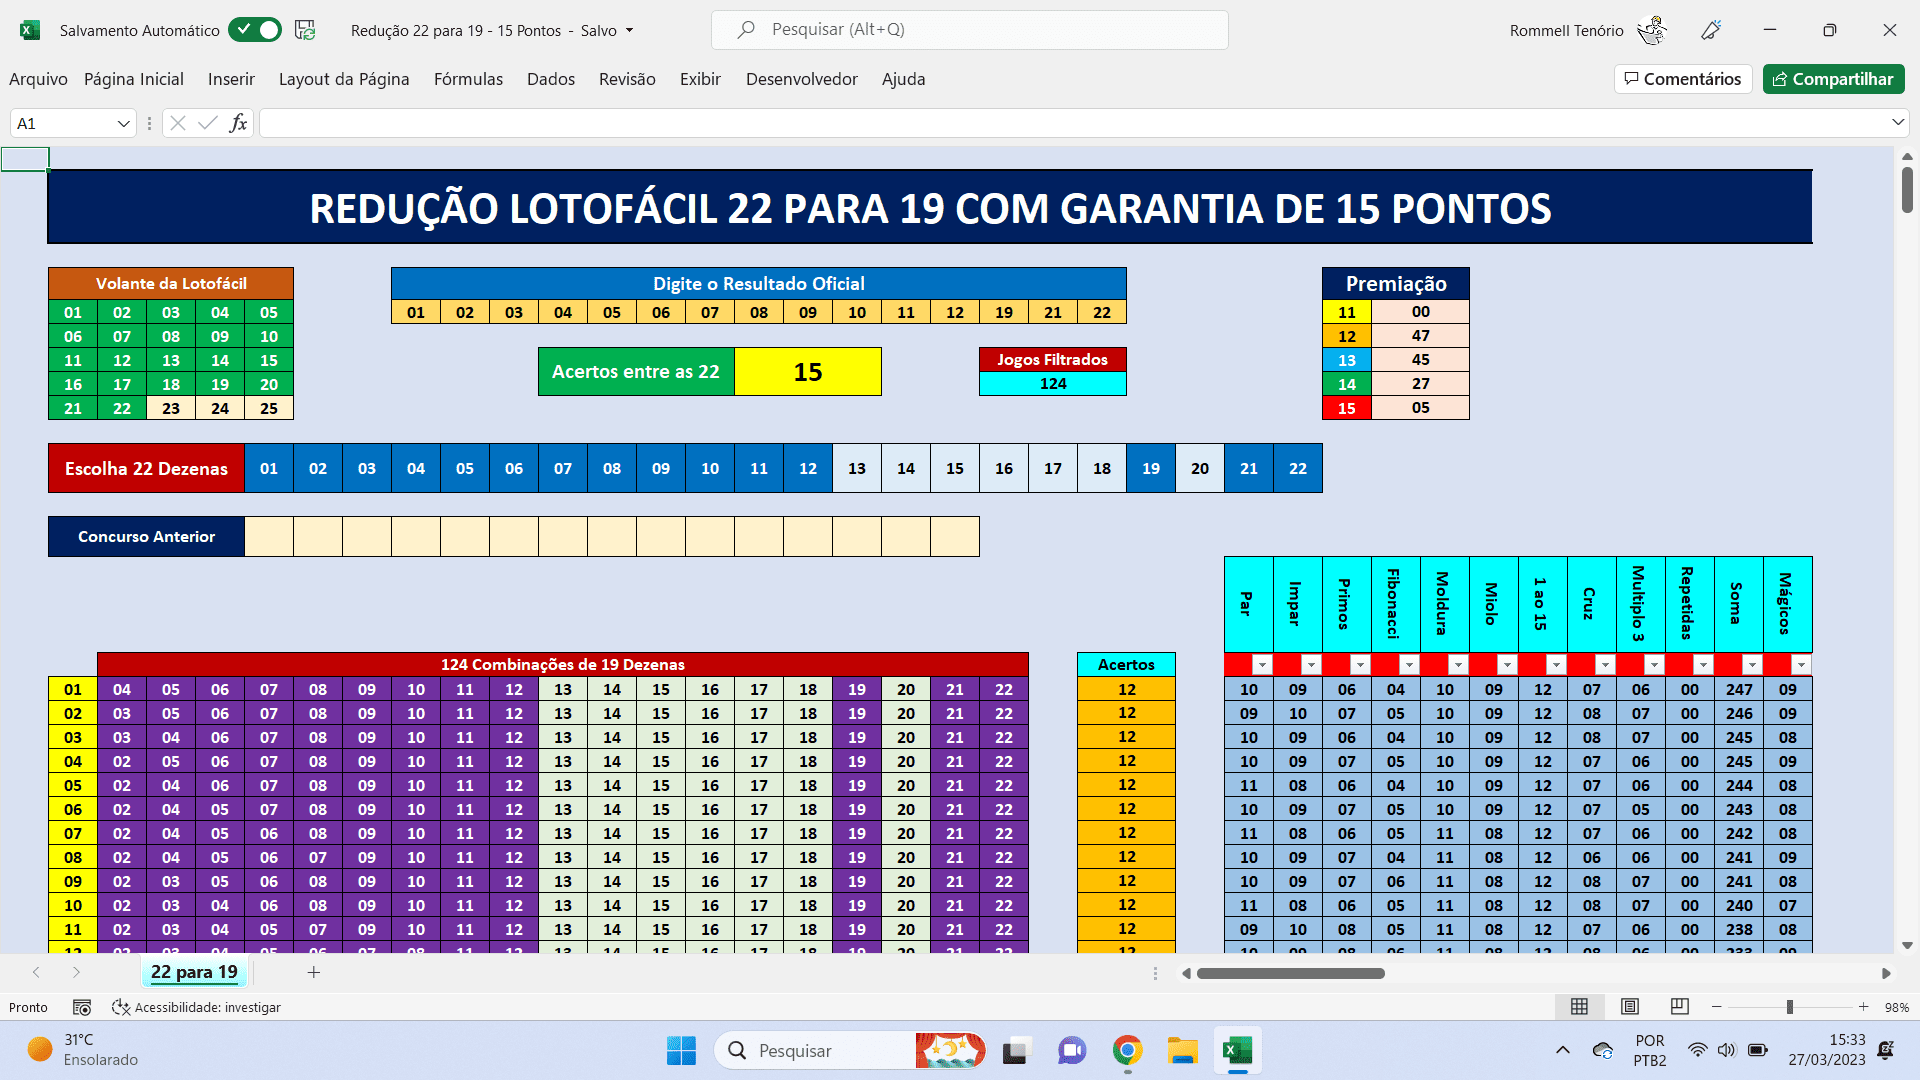Viewport: 1920px width, 1080px height.
Task: Open the Moldura column filter dropdown
Action: point(1458,665)
